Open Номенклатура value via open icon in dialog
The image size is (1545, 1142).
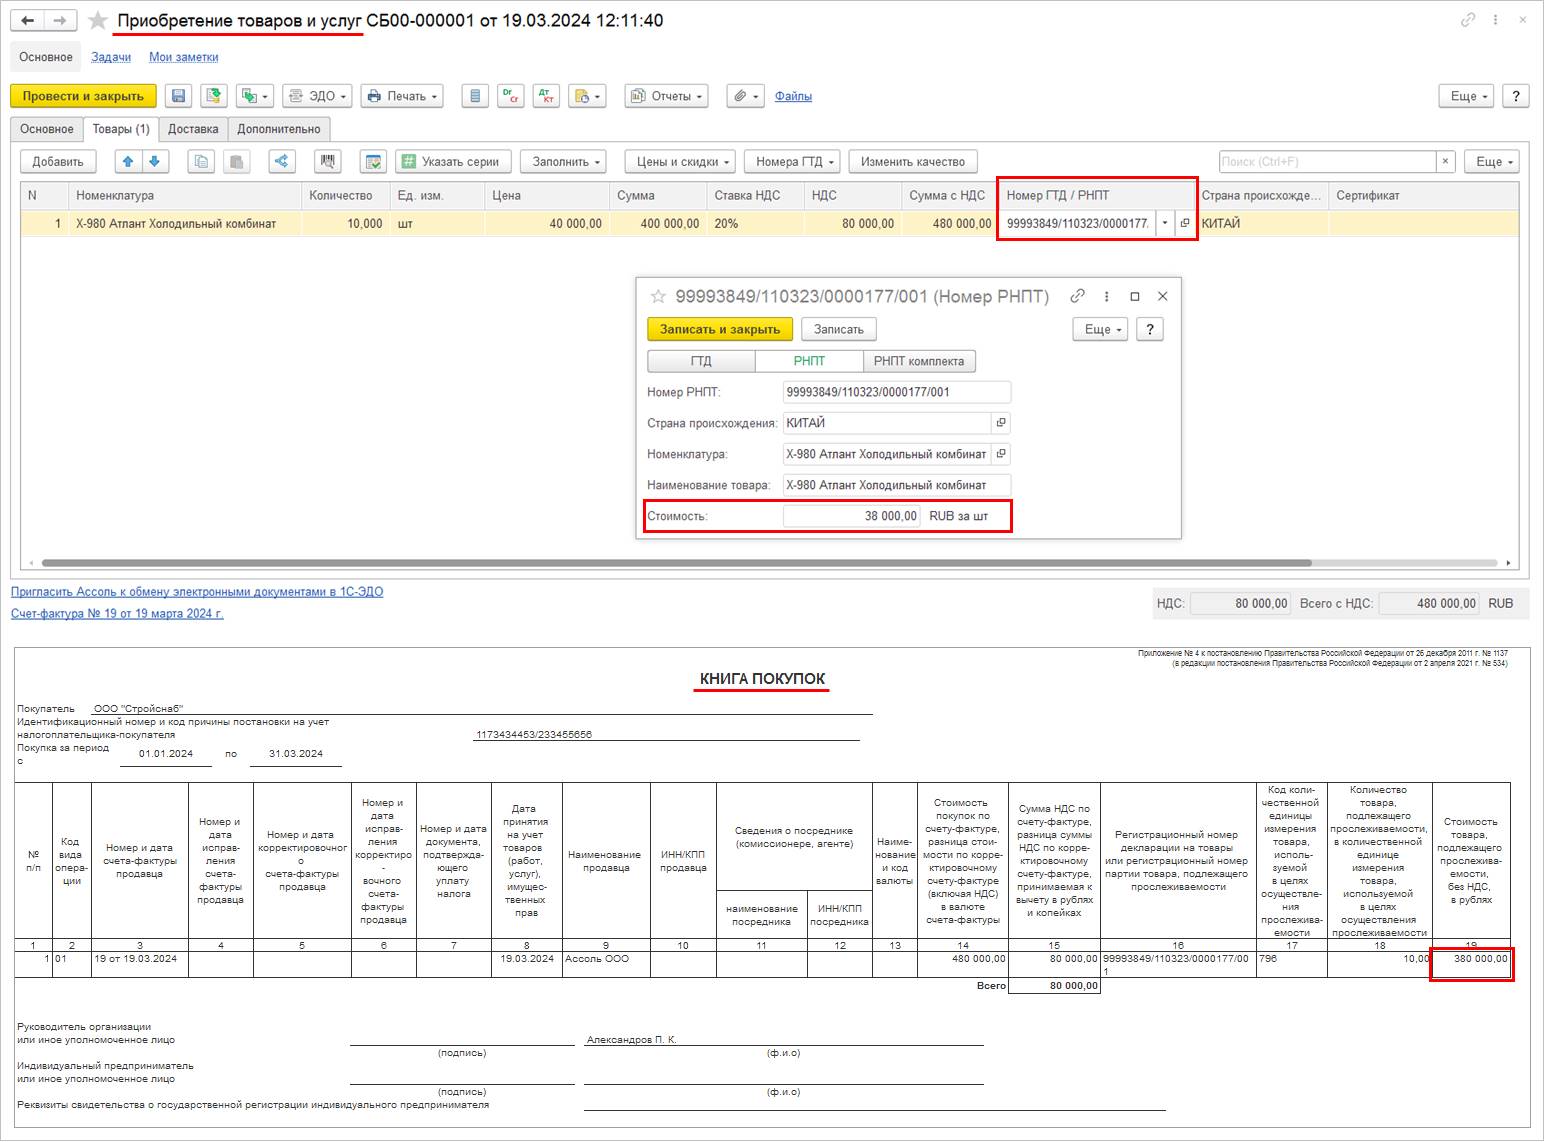click(1001, 454)
